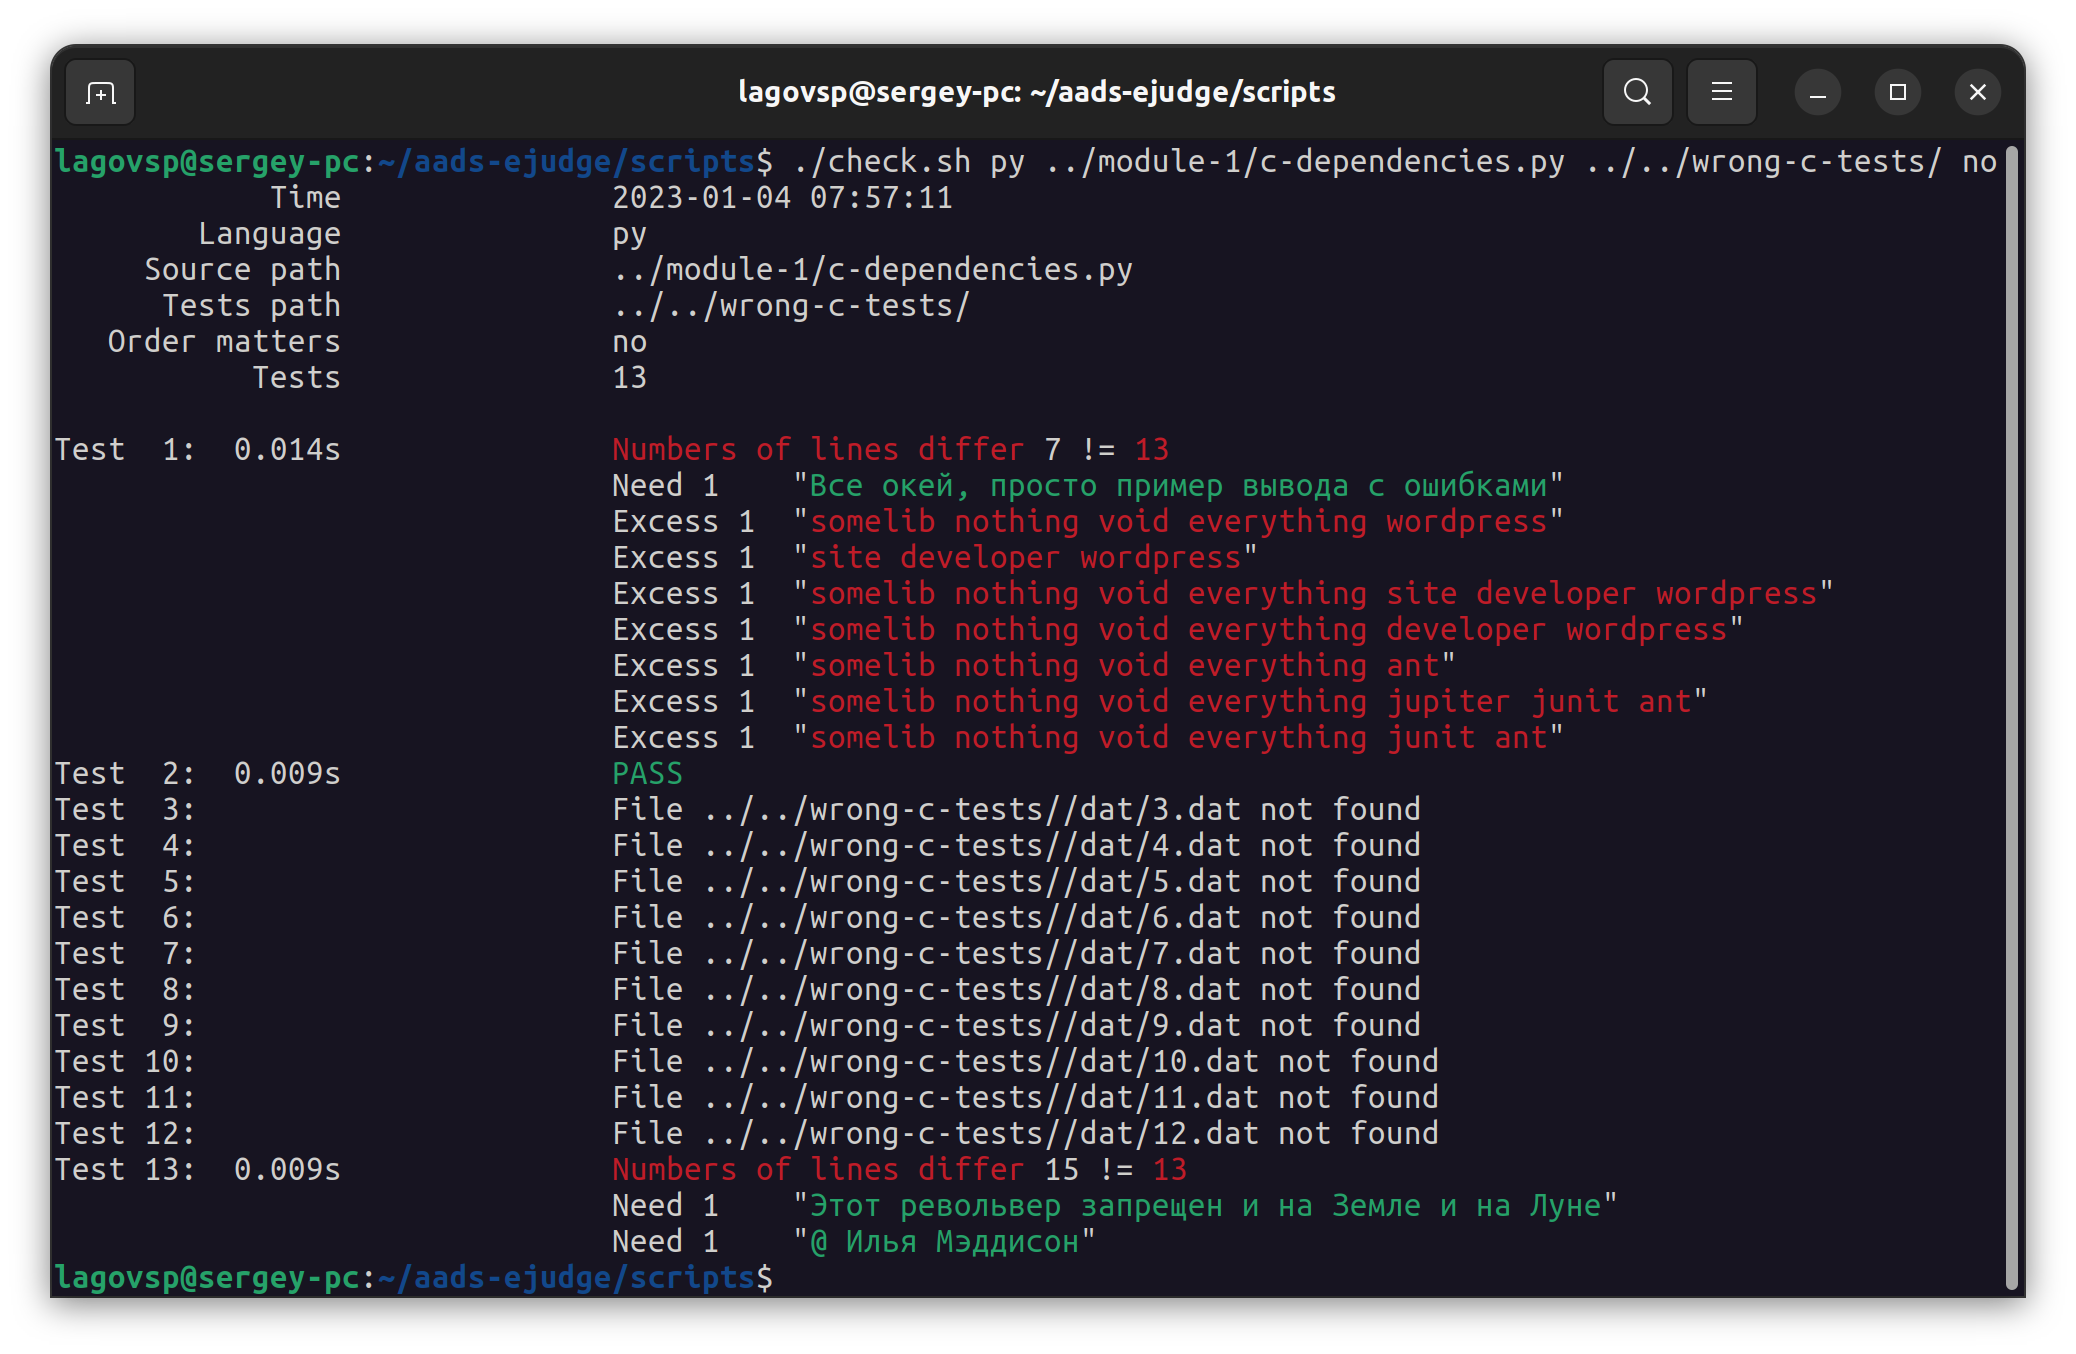Click the search icon in header
2076x1354 pixels.
click(x=1637, y=92)
